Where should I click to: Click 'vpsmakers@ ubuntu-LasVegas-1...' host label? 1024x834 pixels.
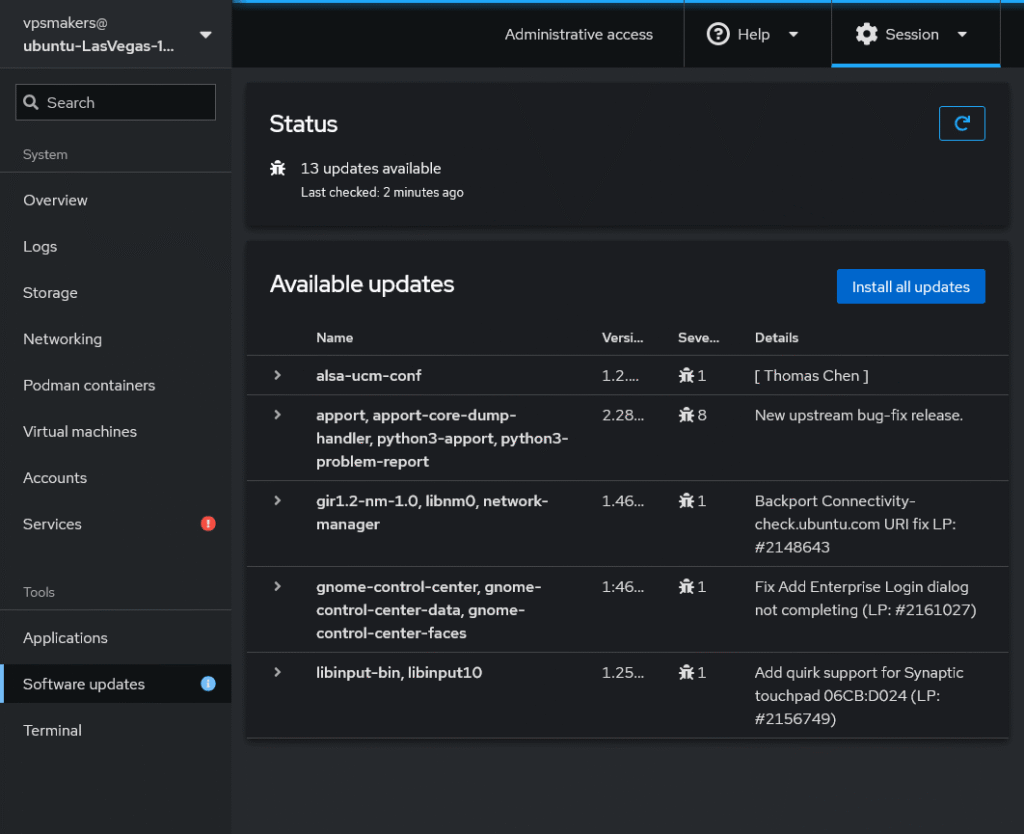click(x=98, y=35)
